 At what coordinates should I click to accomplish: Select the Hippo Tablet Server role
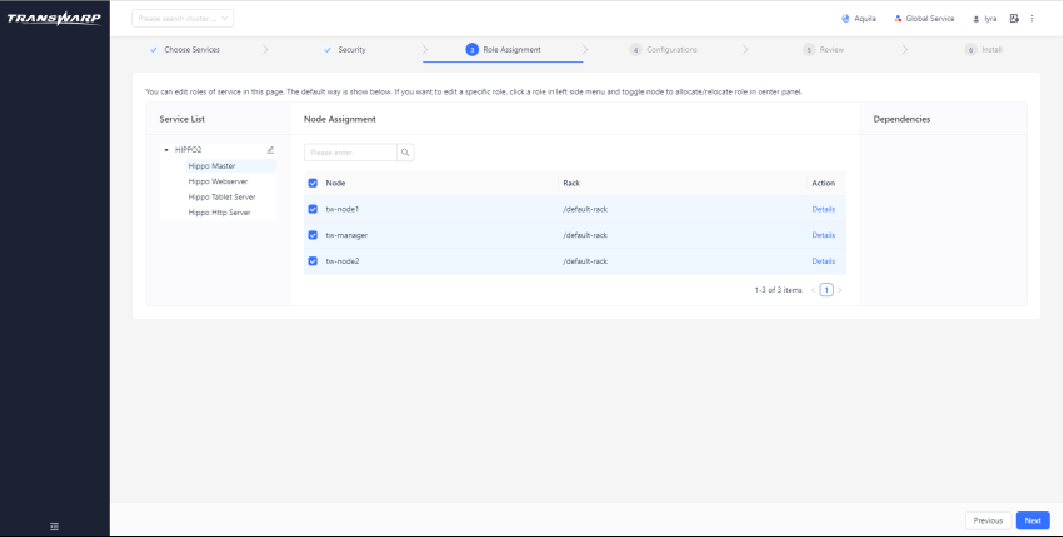(x=222, y=197)
